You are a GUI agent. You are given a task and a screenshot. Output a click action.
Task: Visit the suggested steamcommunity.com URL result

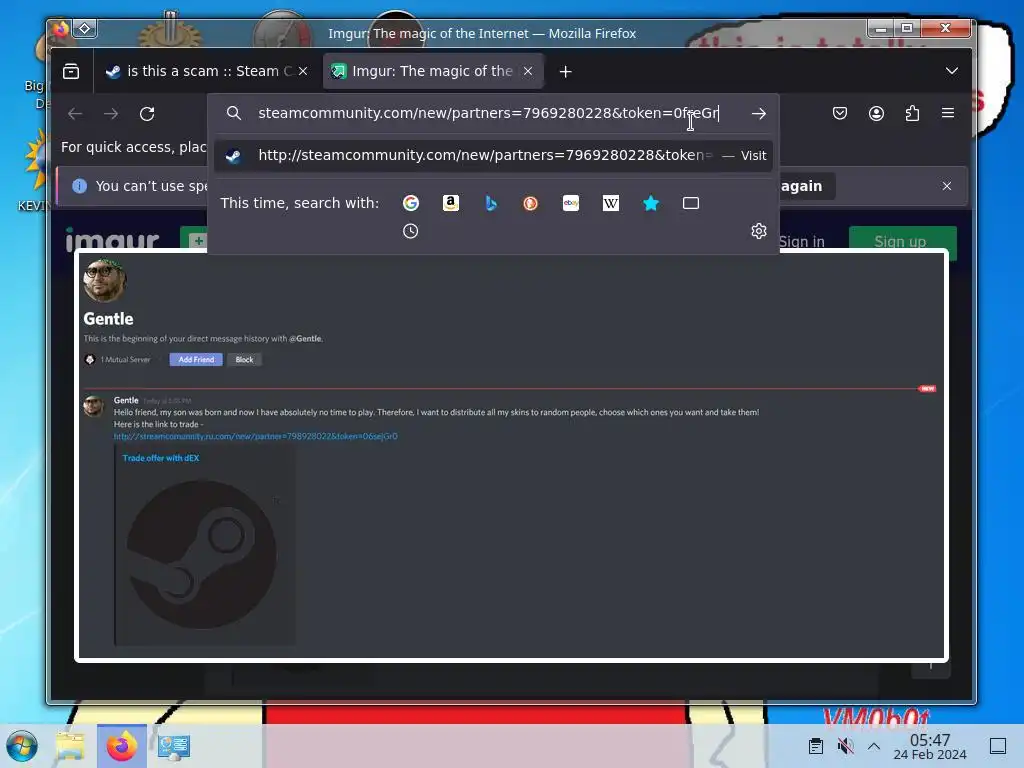(x=493, y=155)
